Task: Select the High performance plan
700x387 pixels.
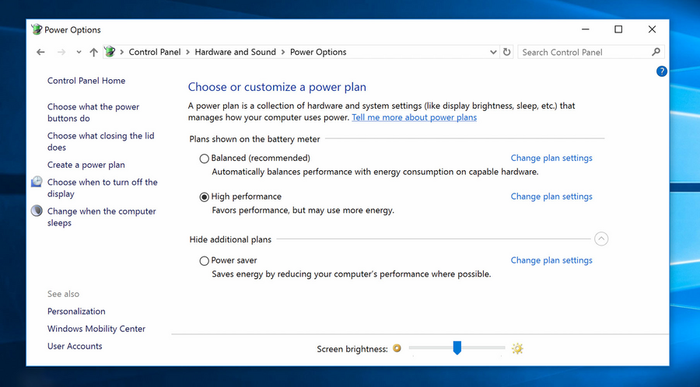Action: tap(204, 197)
